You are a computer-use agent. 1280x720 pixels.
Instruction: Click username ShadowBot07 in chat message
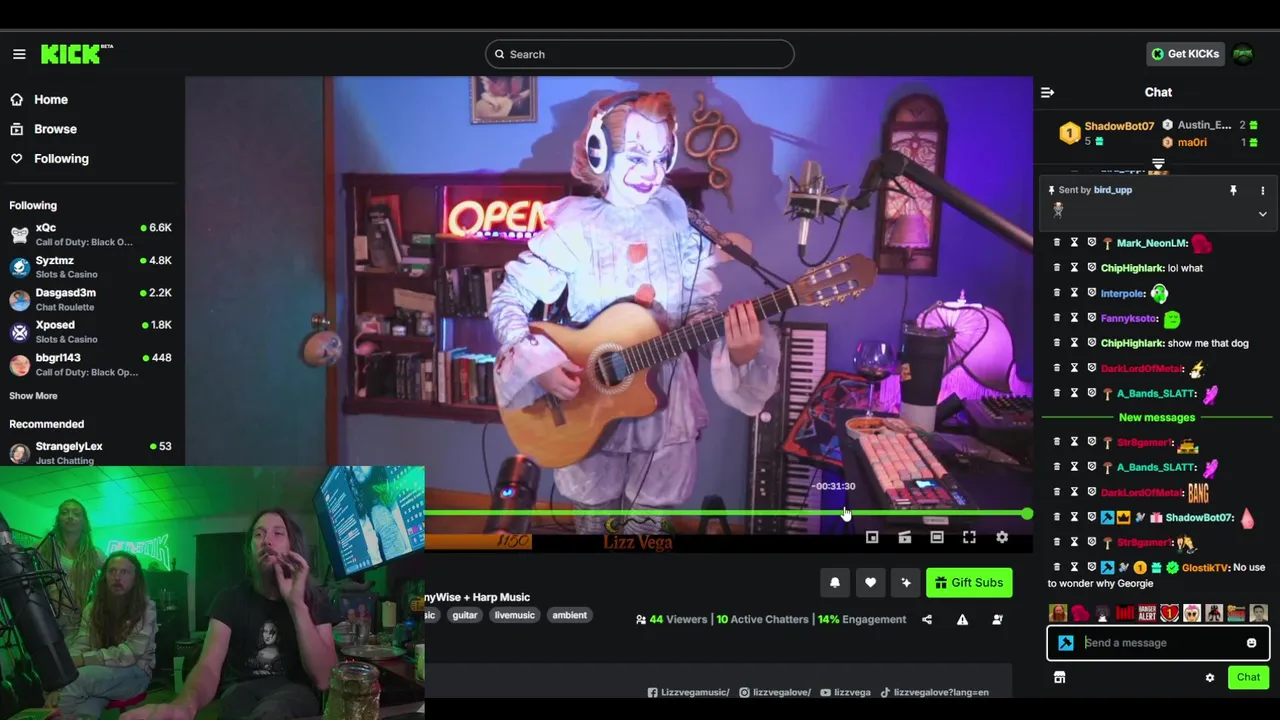click(x=1199, y=517)
